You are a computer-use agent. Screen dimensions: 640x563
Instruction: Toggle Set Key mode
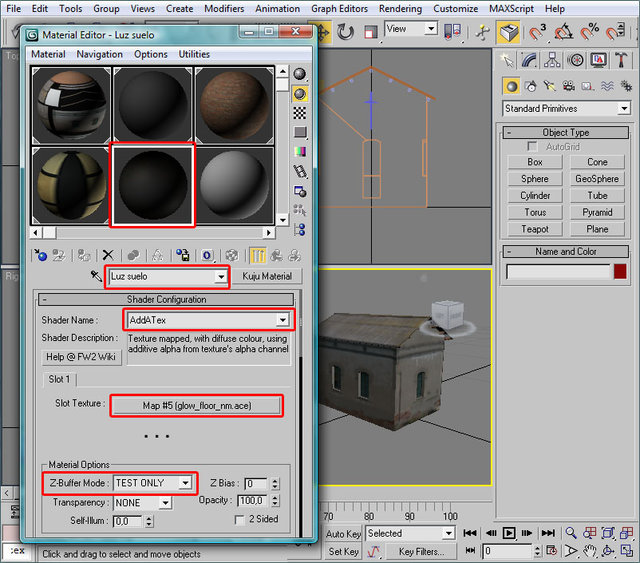coord(343,551)
